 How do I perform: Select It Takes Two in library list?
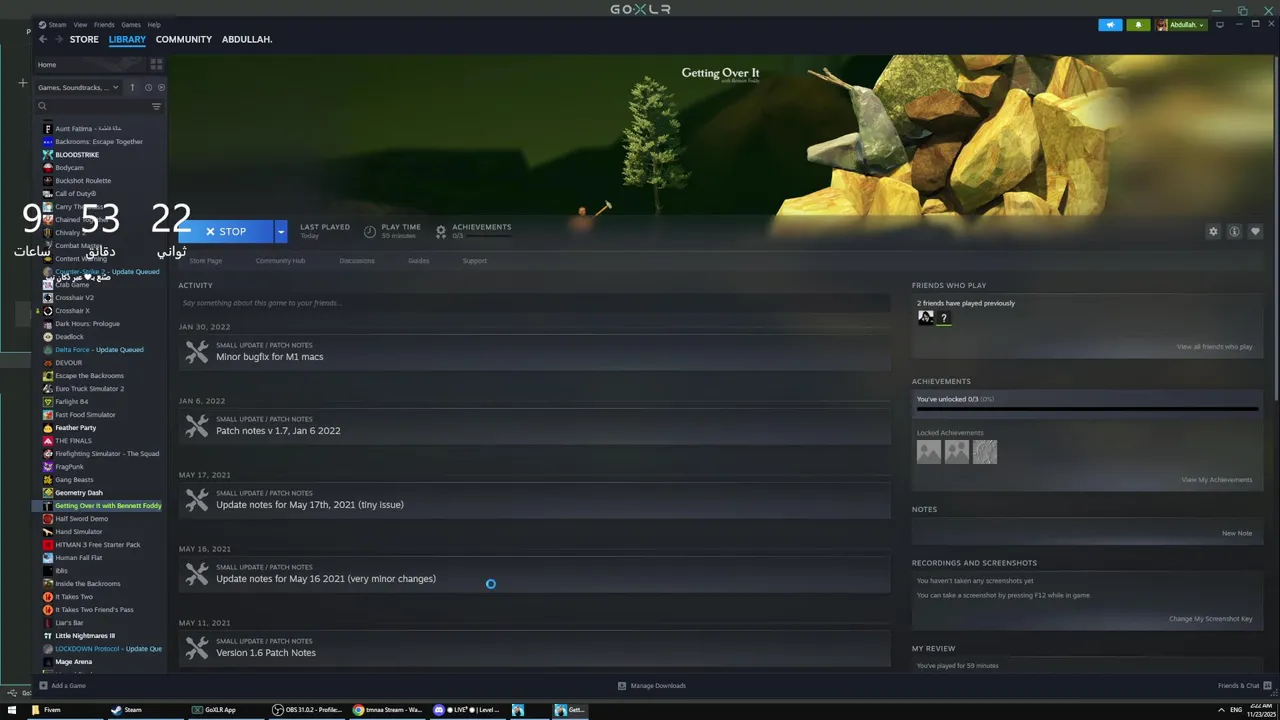point(74,597)
